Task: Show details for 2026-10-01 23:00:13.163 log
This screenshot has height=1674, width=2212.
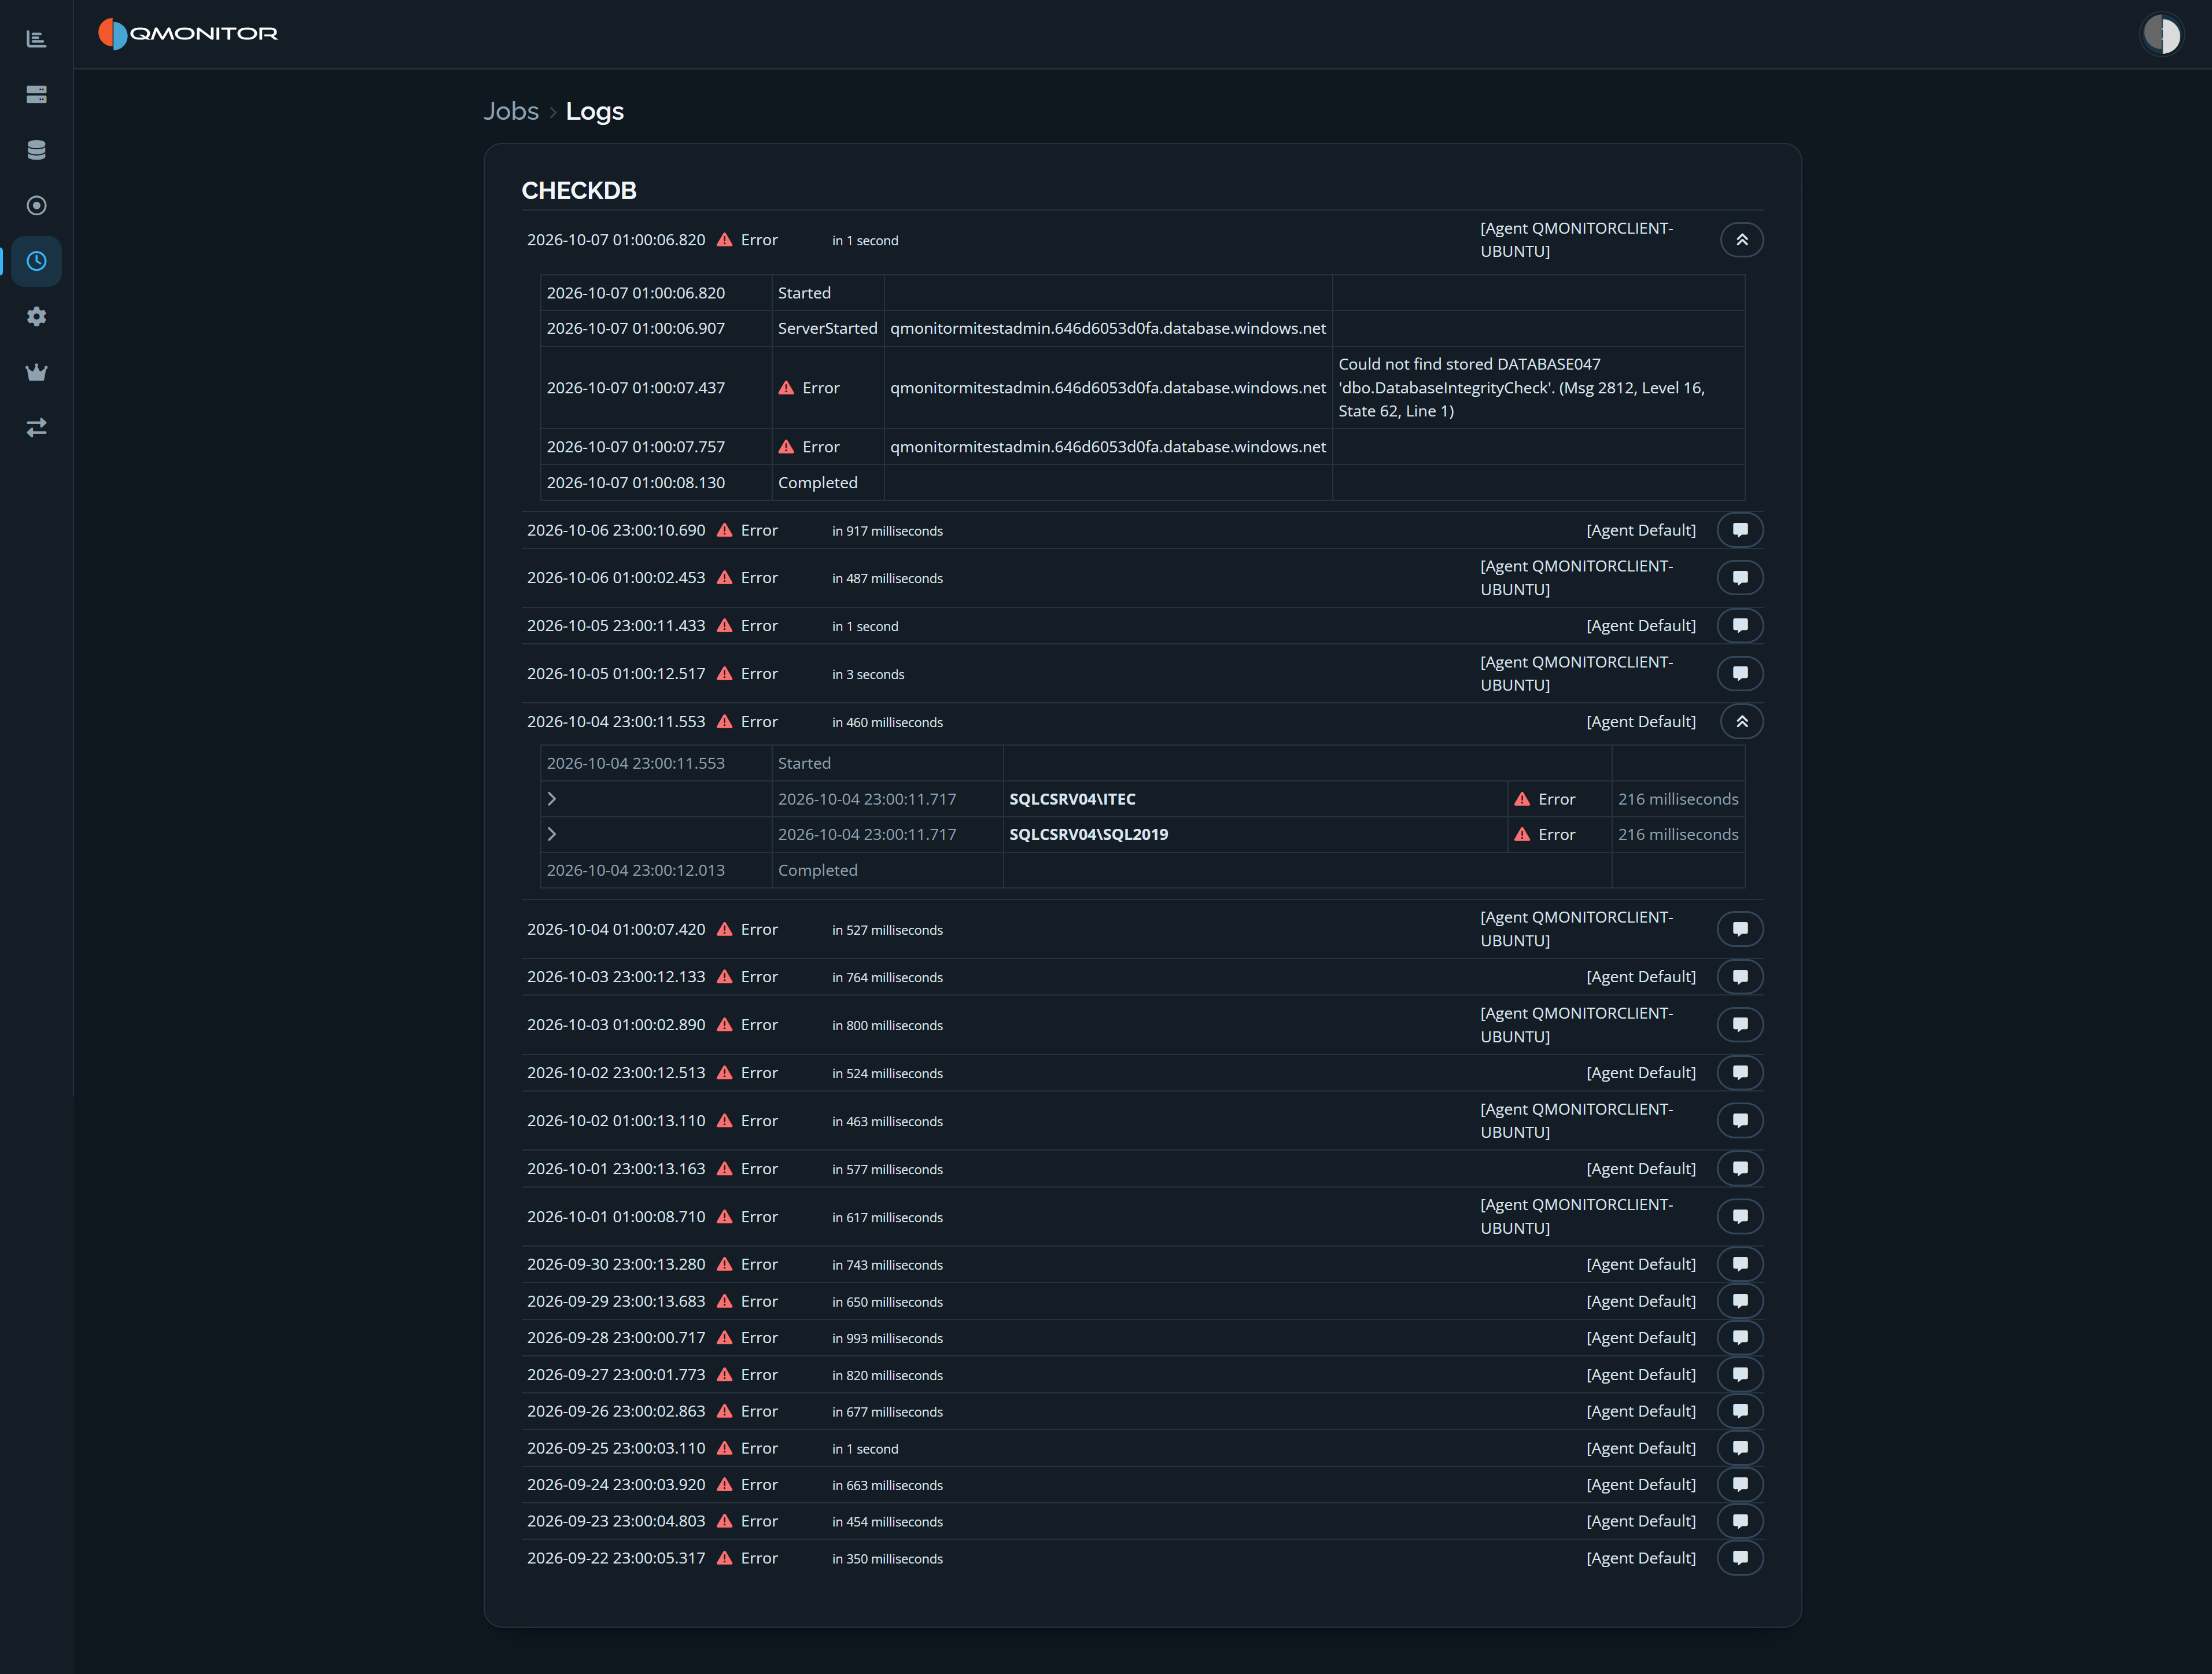Action: 1740,1169
